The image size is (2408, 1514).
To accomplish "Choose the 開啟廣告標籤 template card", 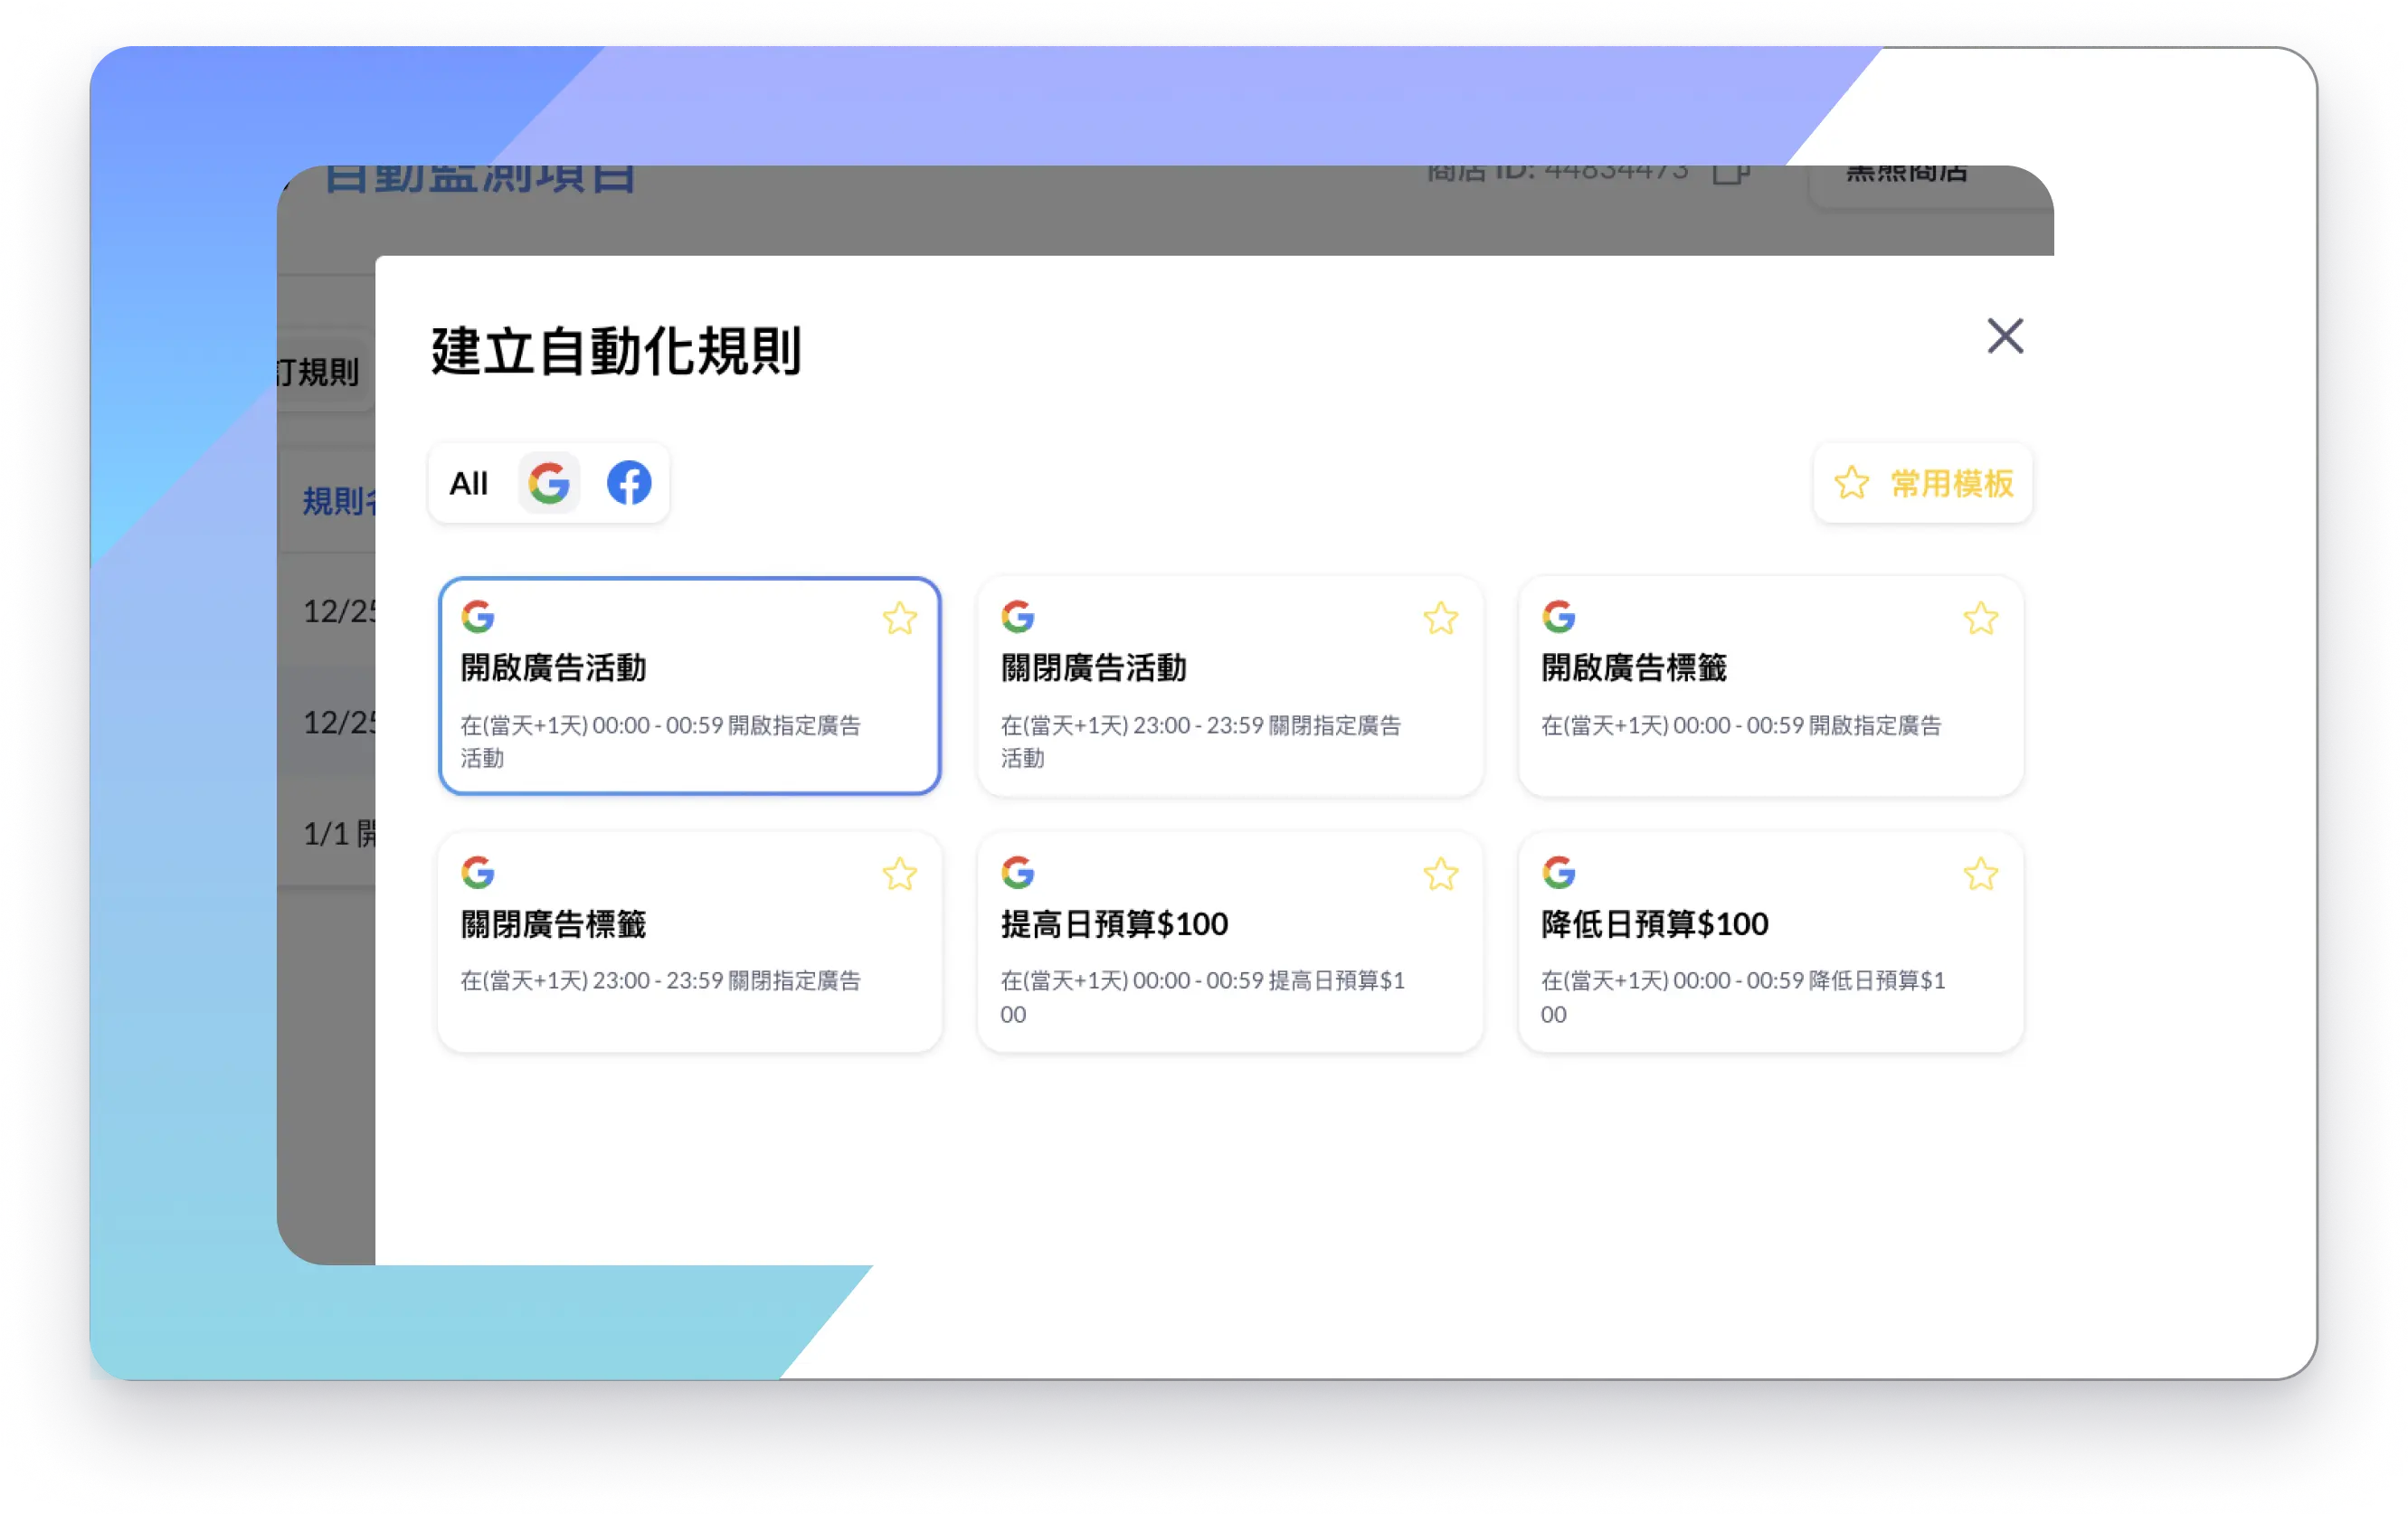I will (x=1770, y=700).
